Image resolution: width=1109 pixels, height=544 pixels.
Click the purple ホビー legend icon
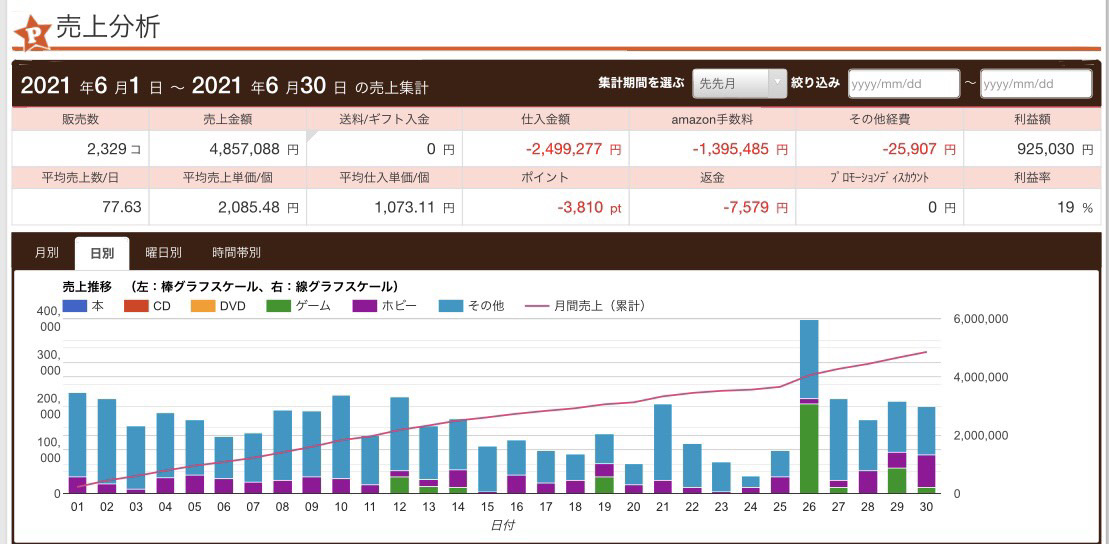coord(365,306)
